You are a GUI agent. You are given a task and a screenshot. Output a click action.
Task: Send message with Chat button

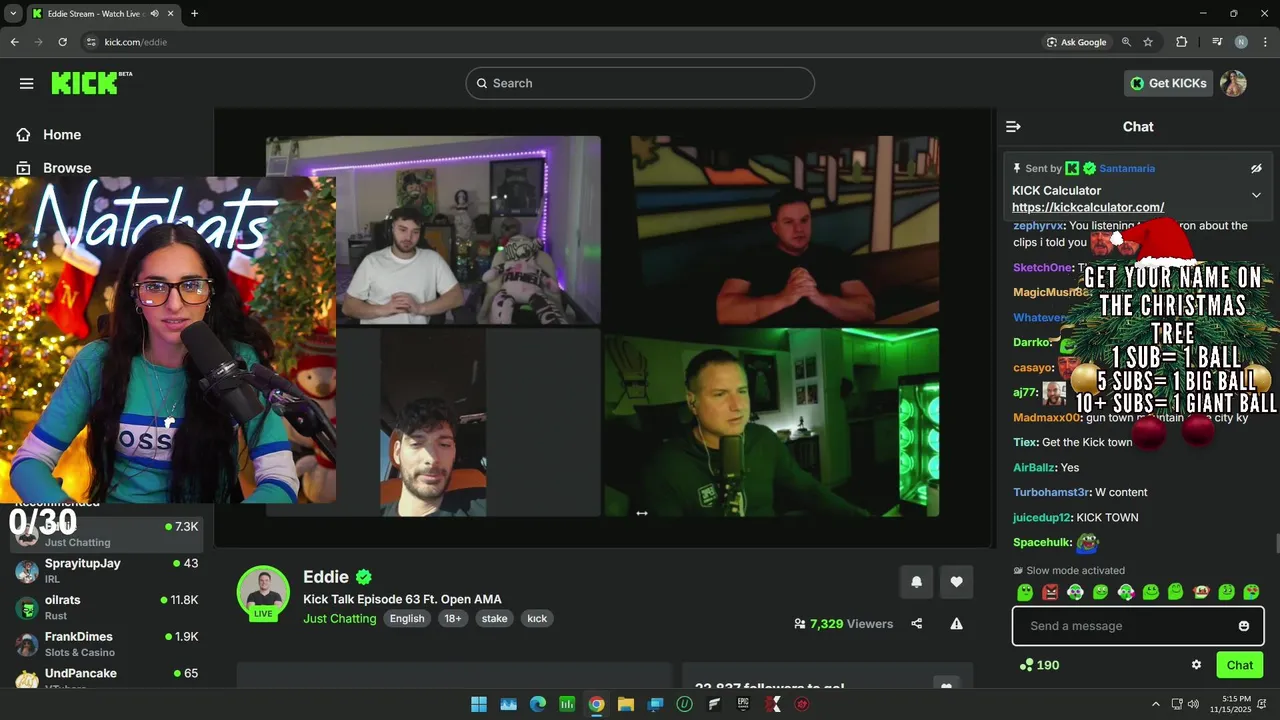[x=1240, y=665]
